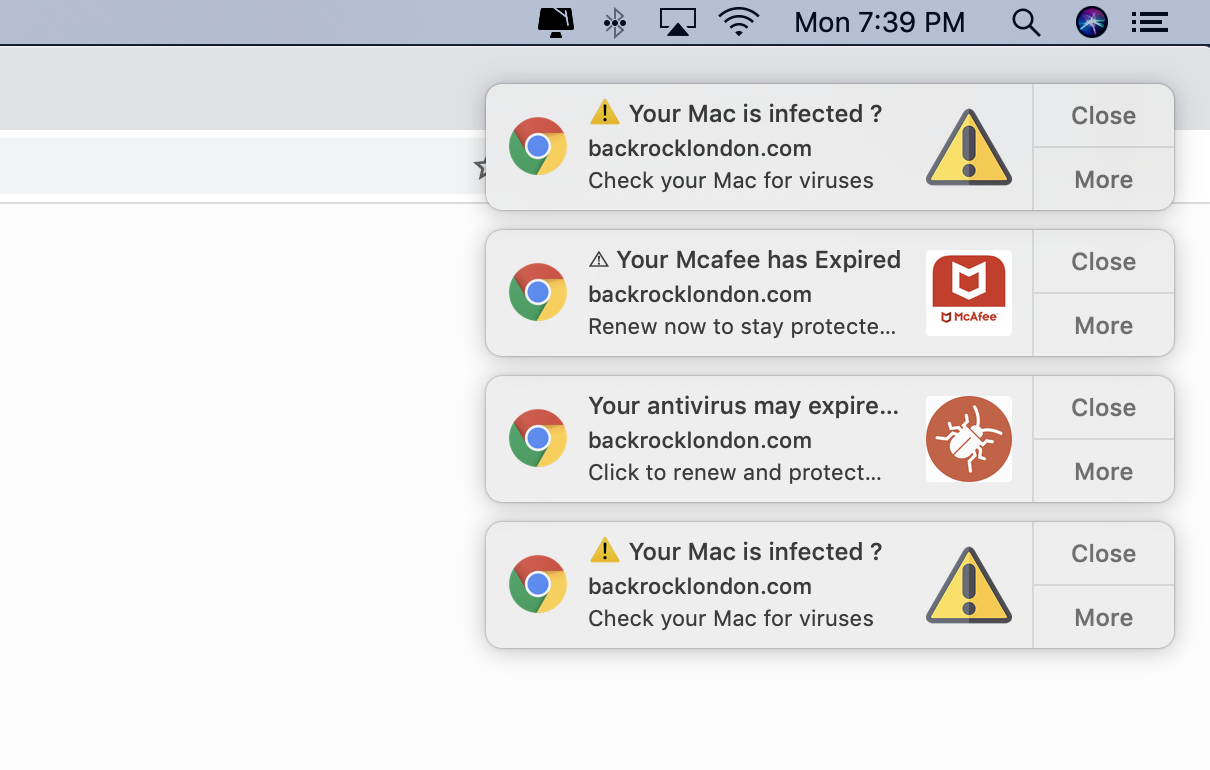The image size is (1210, 770).
Task: Close the 'Your Mcafee has Expired' notification
Action: (1103, 262)
